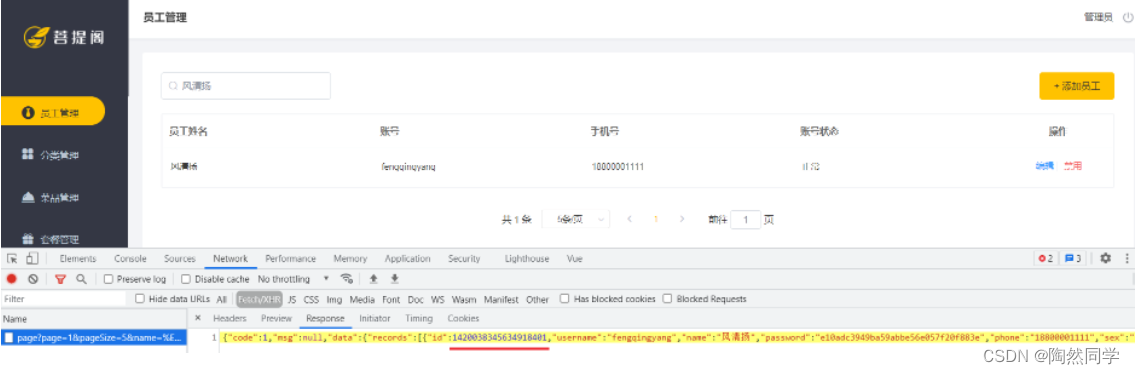Viewport: 1135px width, 374px height.
Task: Select the page?page=1&pageSize=5 request row
Action: [x=94, y=338]
